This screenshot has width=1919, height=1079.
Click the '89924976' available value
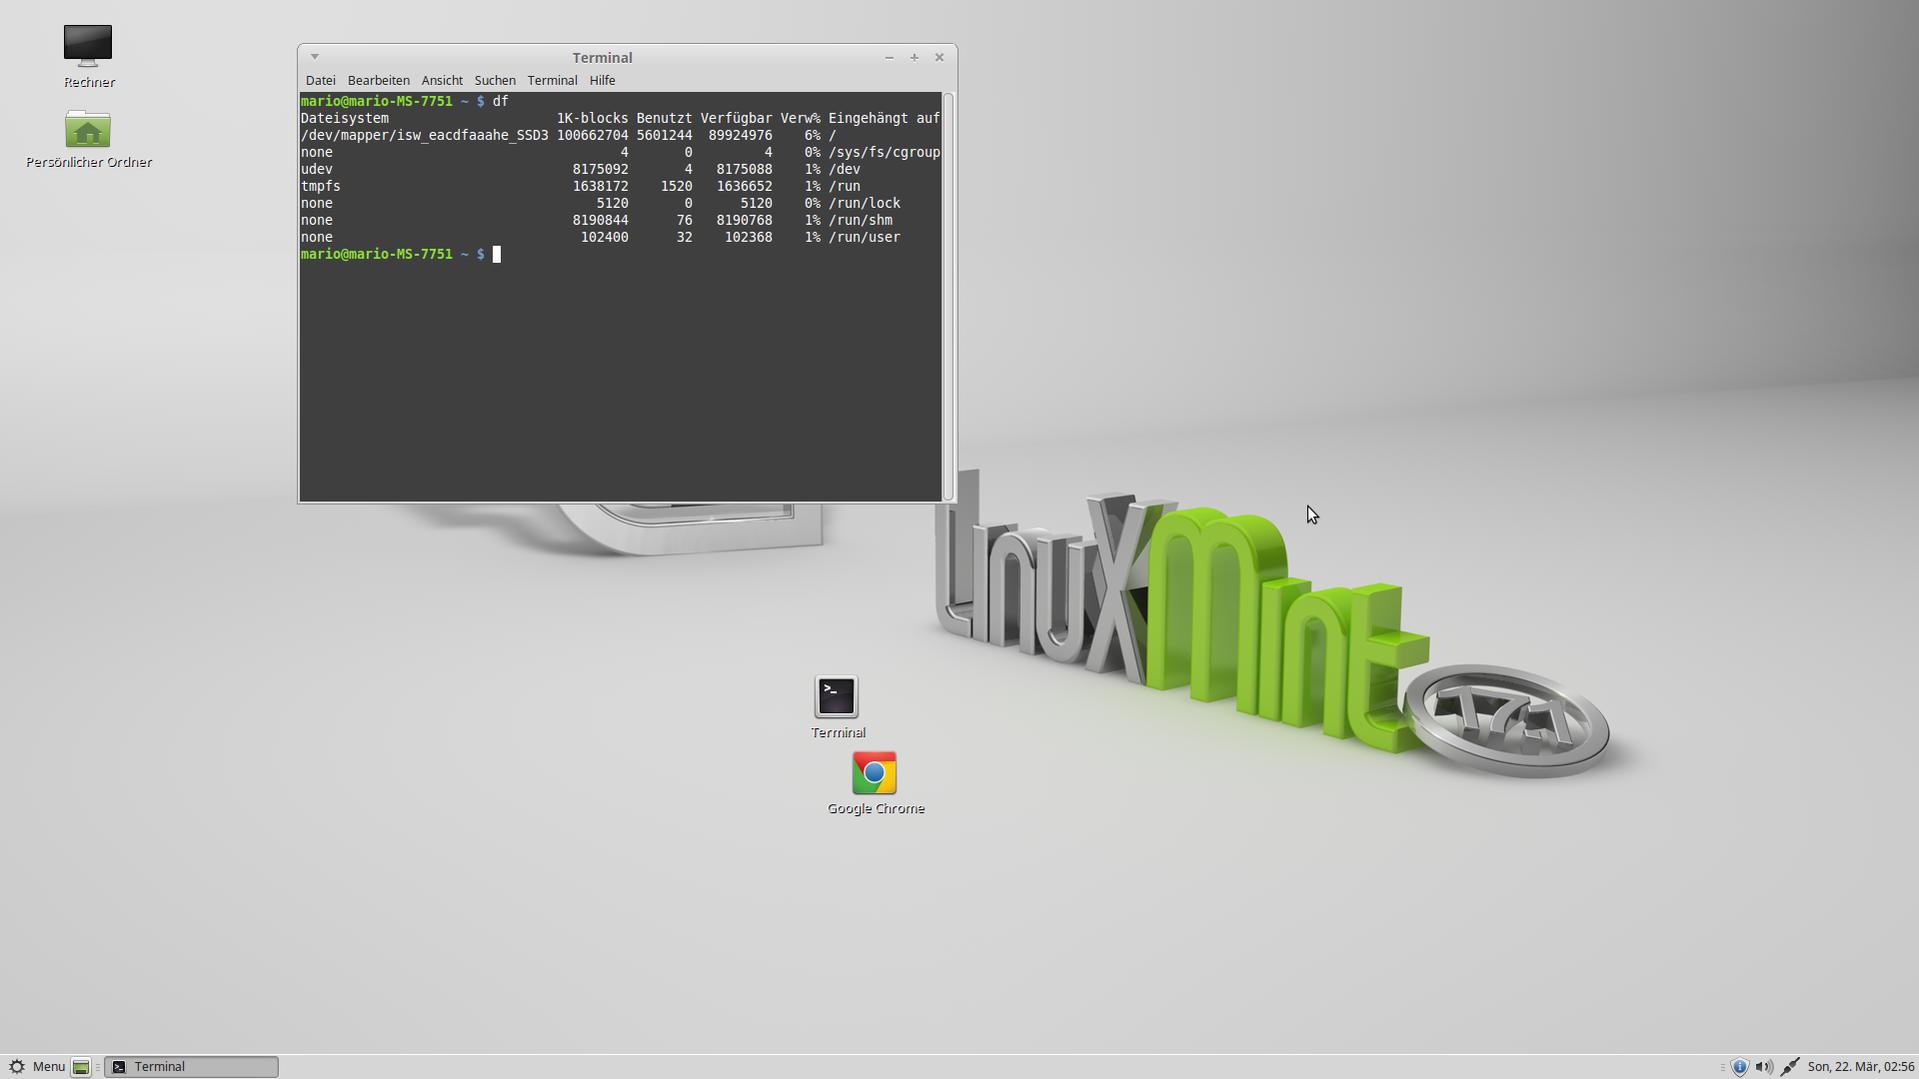[740, 135]
